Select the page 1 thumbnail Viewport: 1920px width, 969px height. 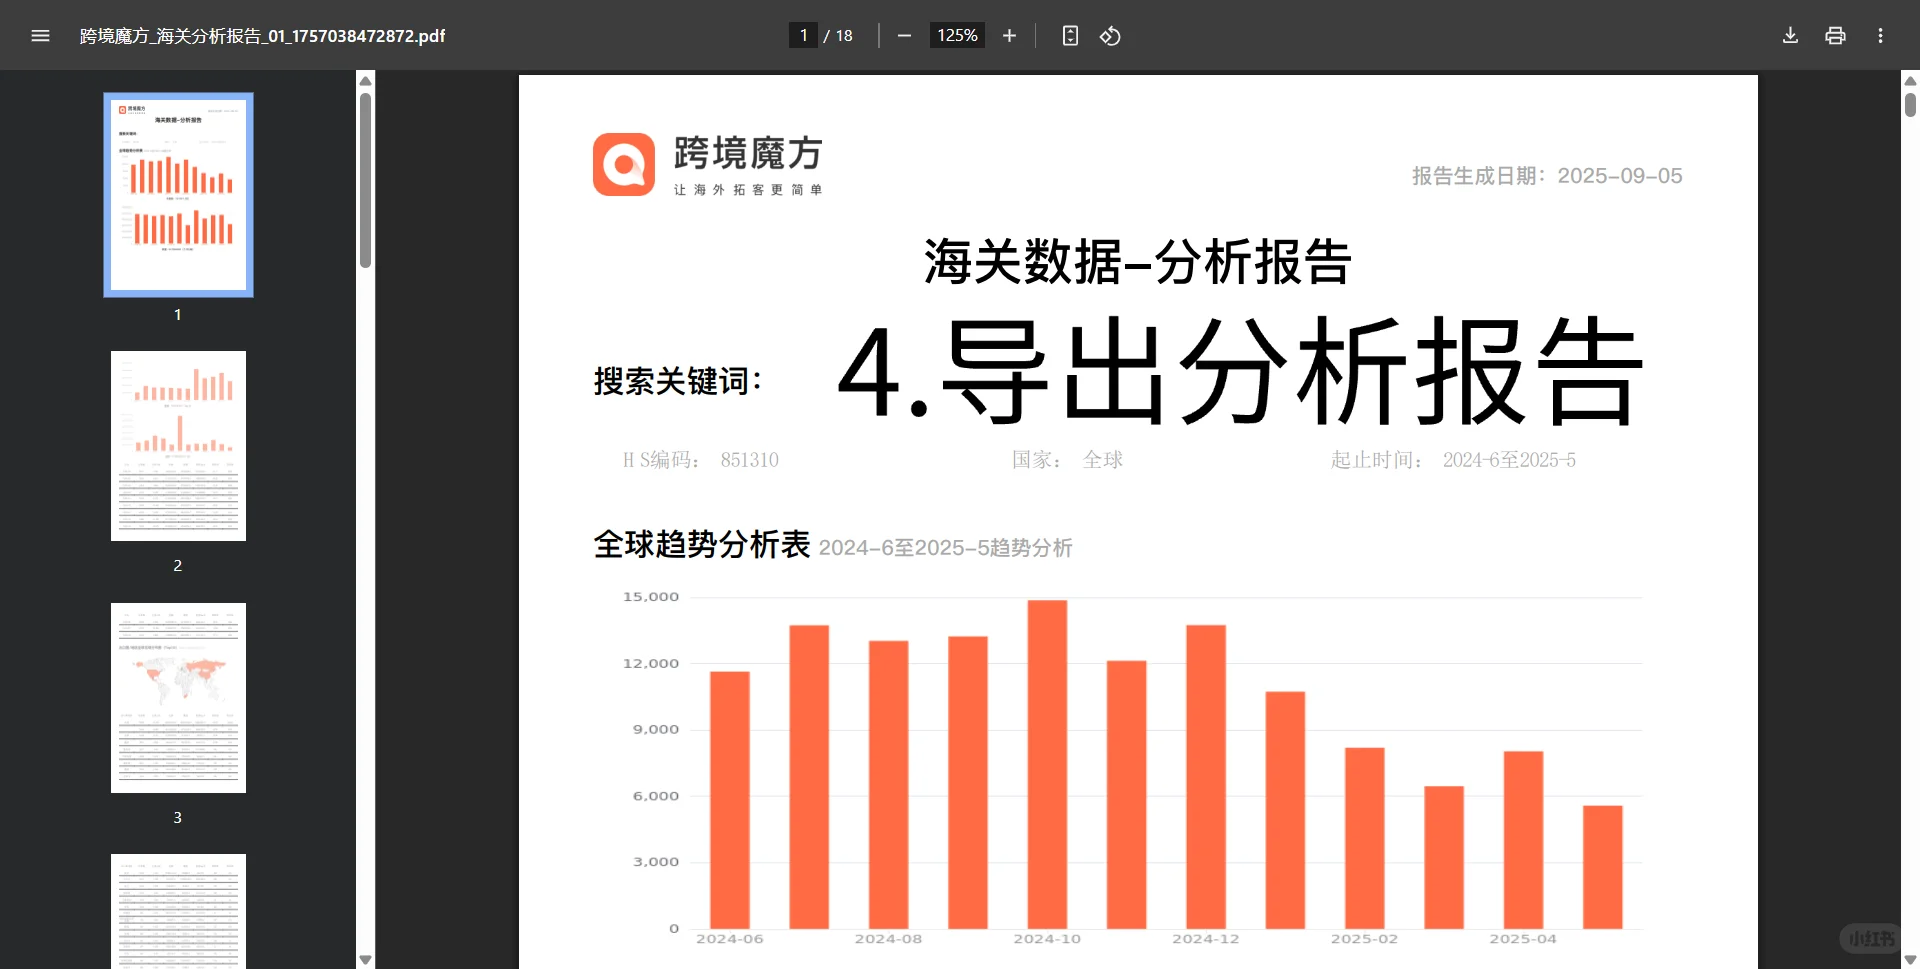tap(178, 194)
